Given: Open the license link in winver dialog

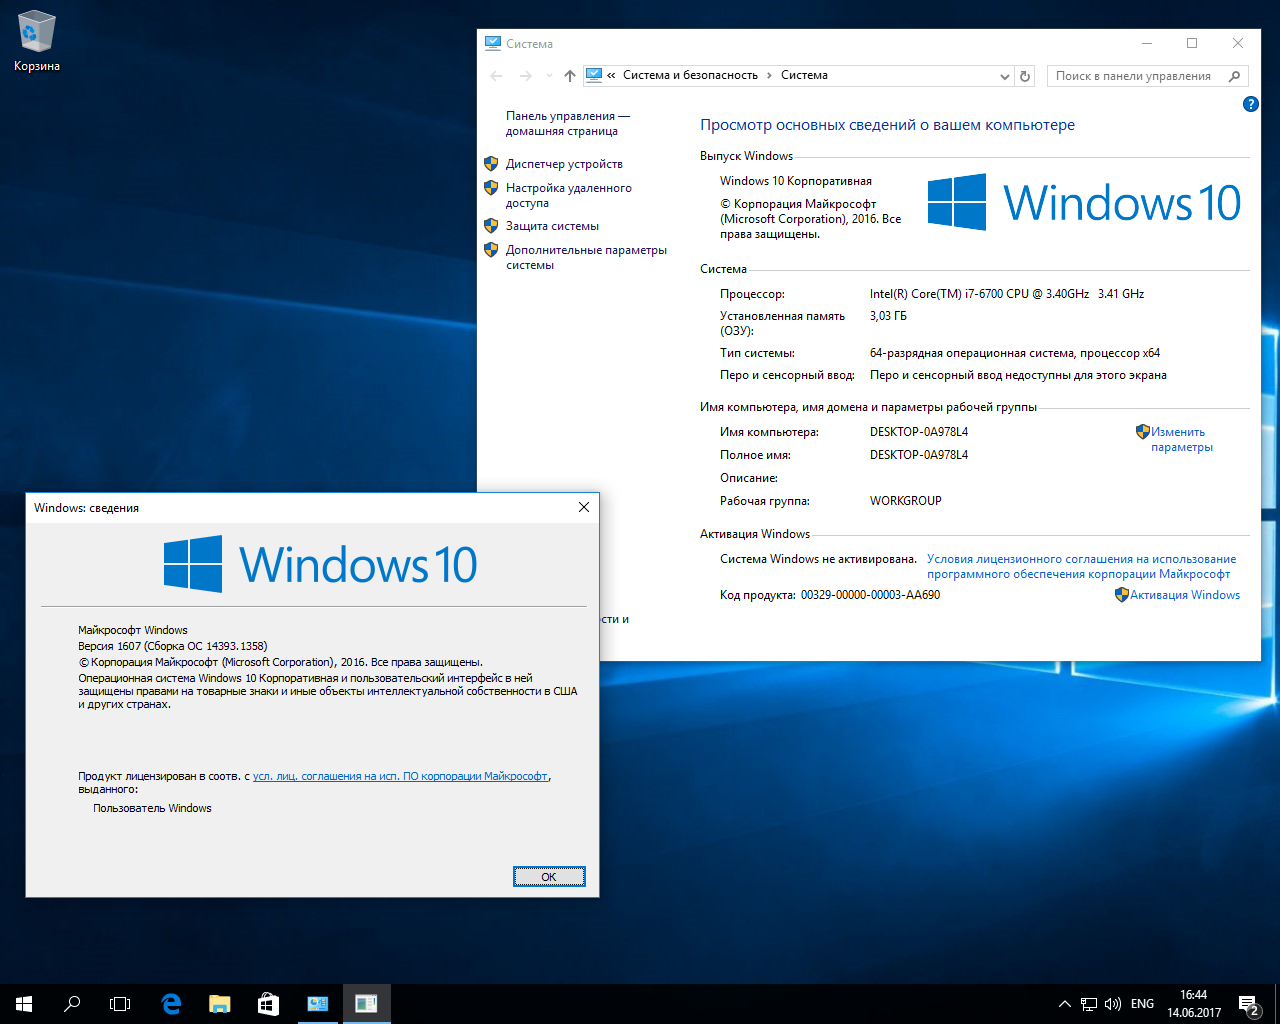Looking at the screenshot, I should pyautogui.click(x=400, y=776).
